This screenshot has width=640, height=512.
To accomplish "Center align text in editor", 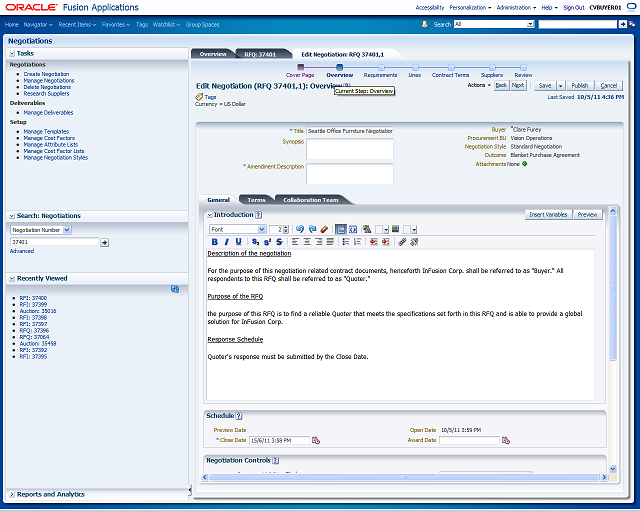I will [x=307, y=242].
